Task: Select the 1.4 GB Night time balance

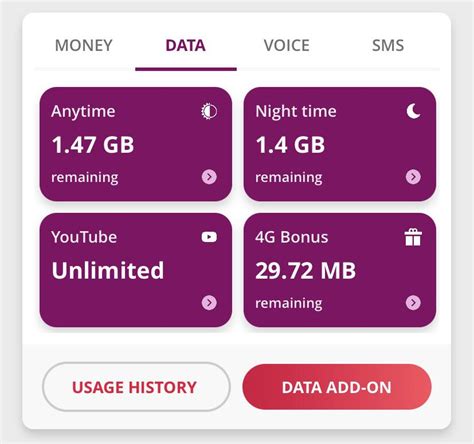Action: click(x=290, y=145)
